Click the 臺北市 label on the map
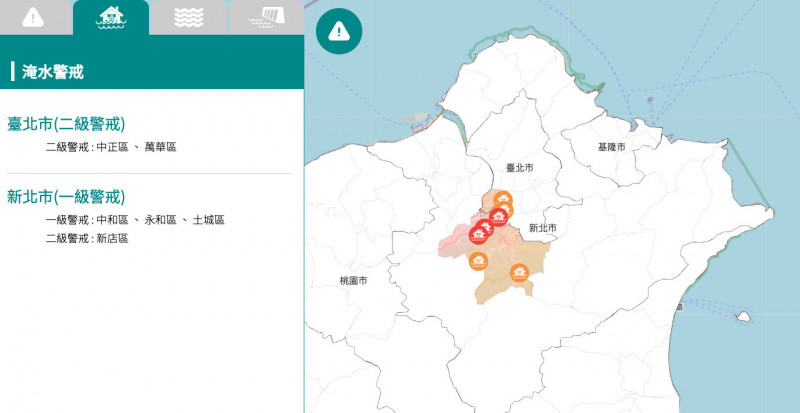The width and height of the screenshot is (800, 413). [520, 168]
